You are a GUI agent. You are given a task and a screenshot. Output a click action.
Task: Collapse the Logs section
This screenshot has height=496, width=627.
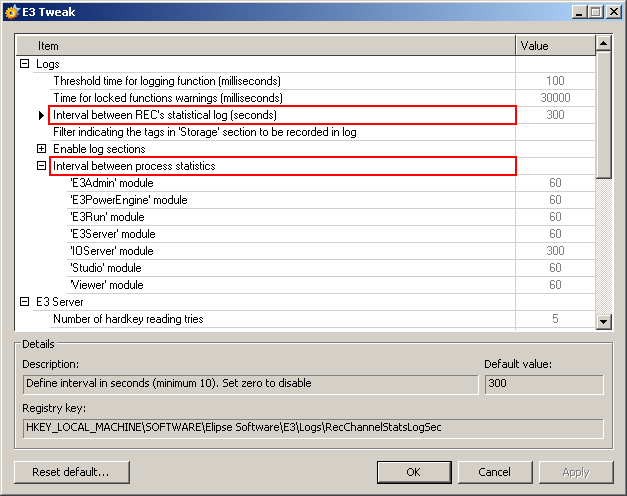pyautogui.click(x=25, y=64)
